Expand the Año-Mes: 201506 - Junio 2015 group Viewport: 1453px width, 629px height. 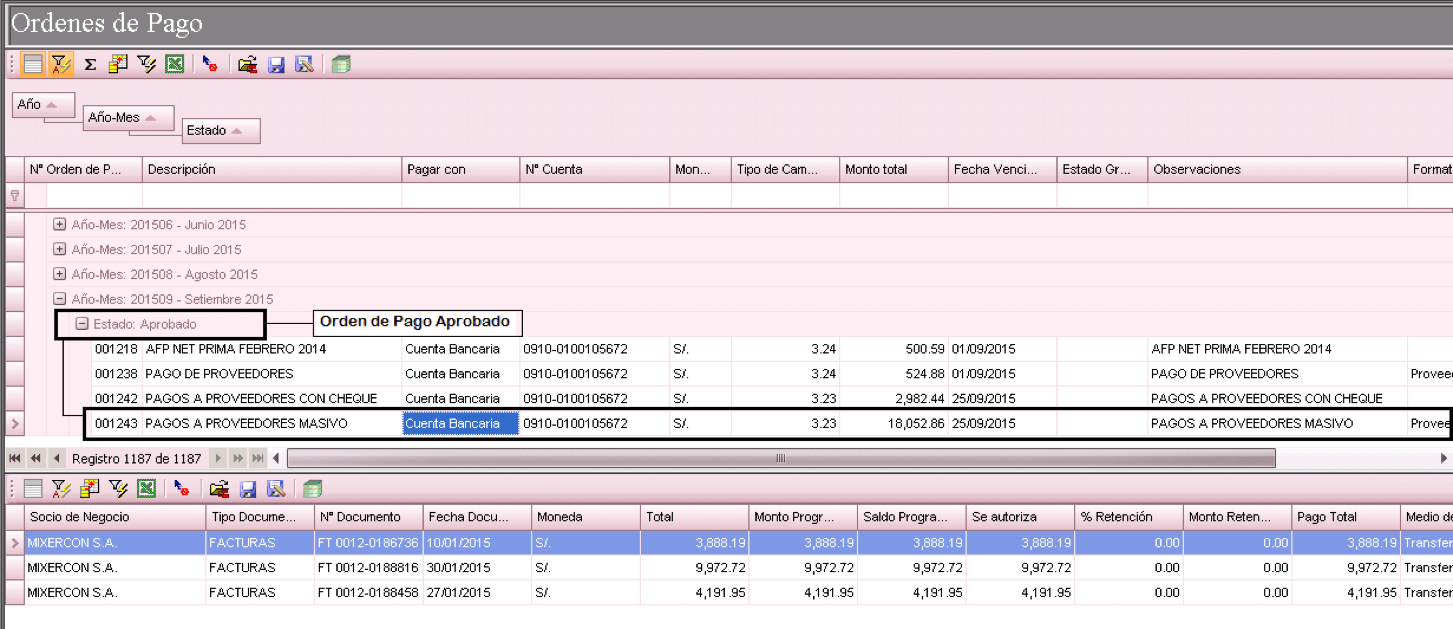click(x=60, y=225)
